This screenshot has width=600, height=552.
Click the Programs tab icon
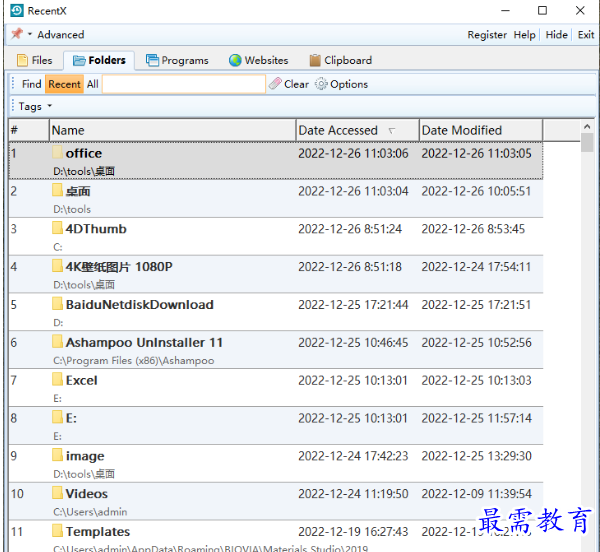152,60
